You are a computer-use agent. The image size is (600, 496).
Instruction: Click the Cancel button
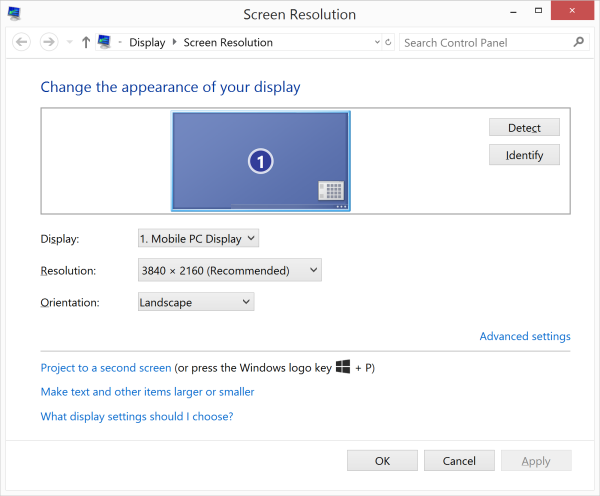[x=459, y=461]
